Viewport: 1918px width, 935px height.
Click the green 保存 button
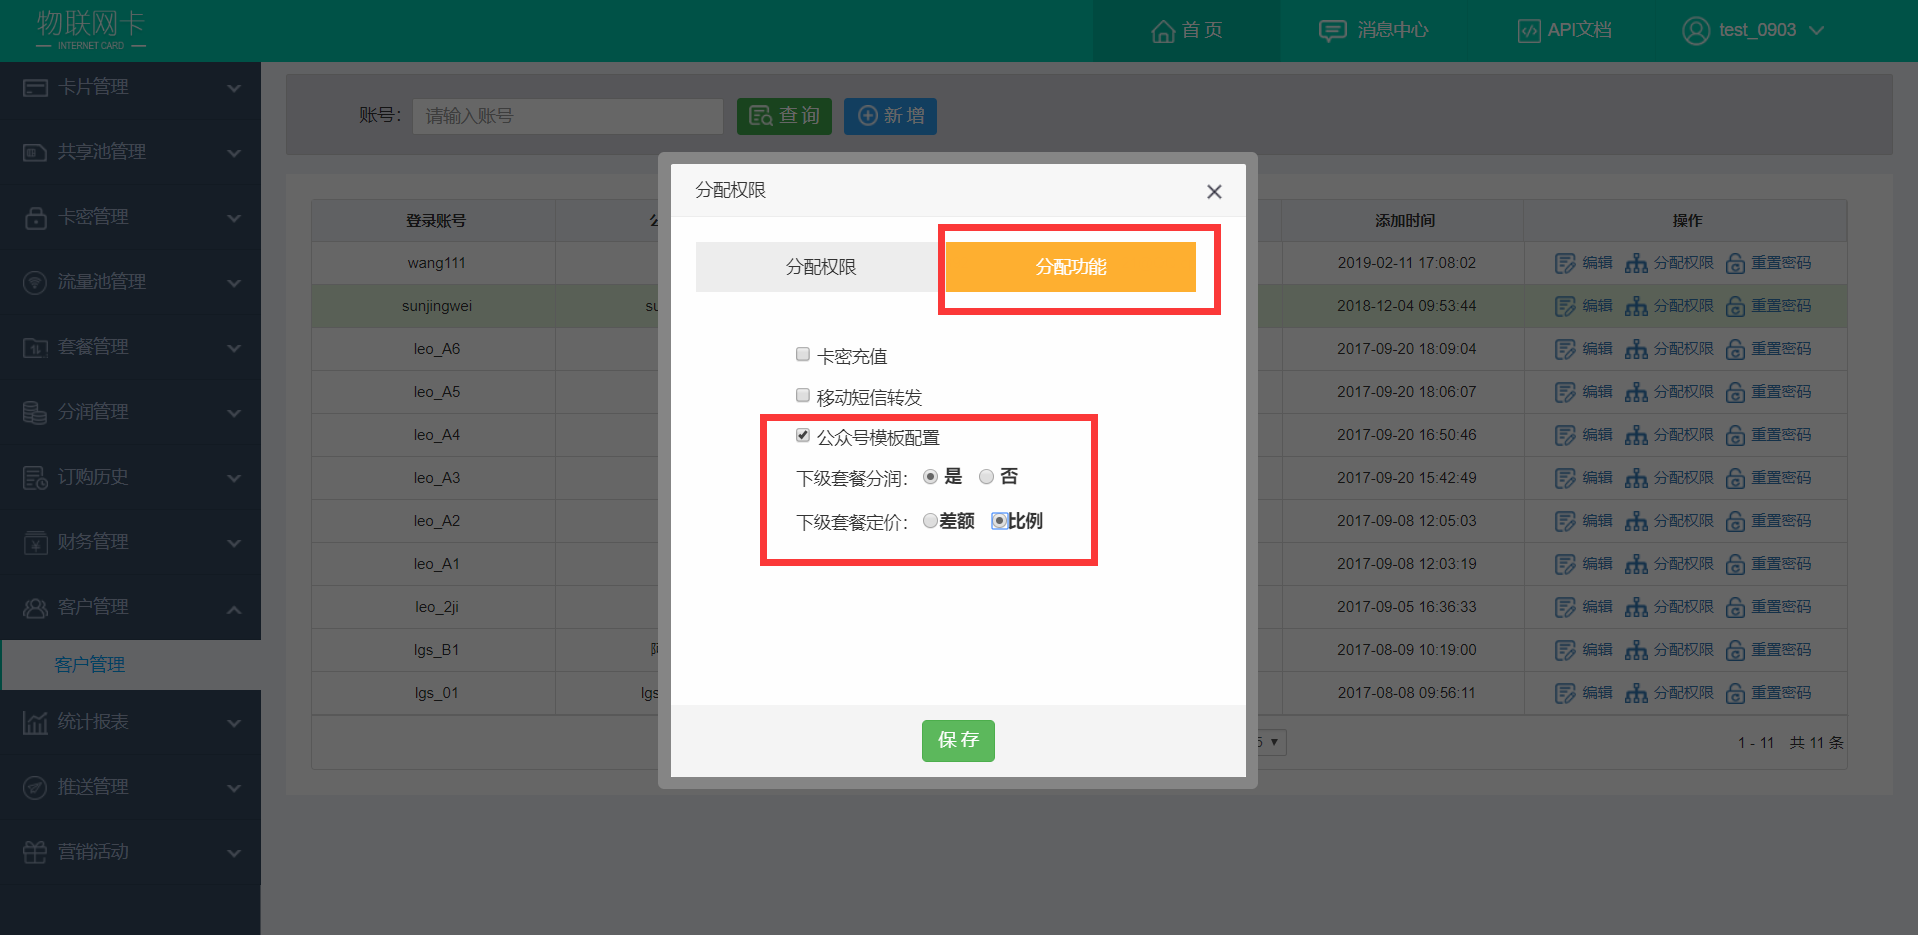coord(958,741)
